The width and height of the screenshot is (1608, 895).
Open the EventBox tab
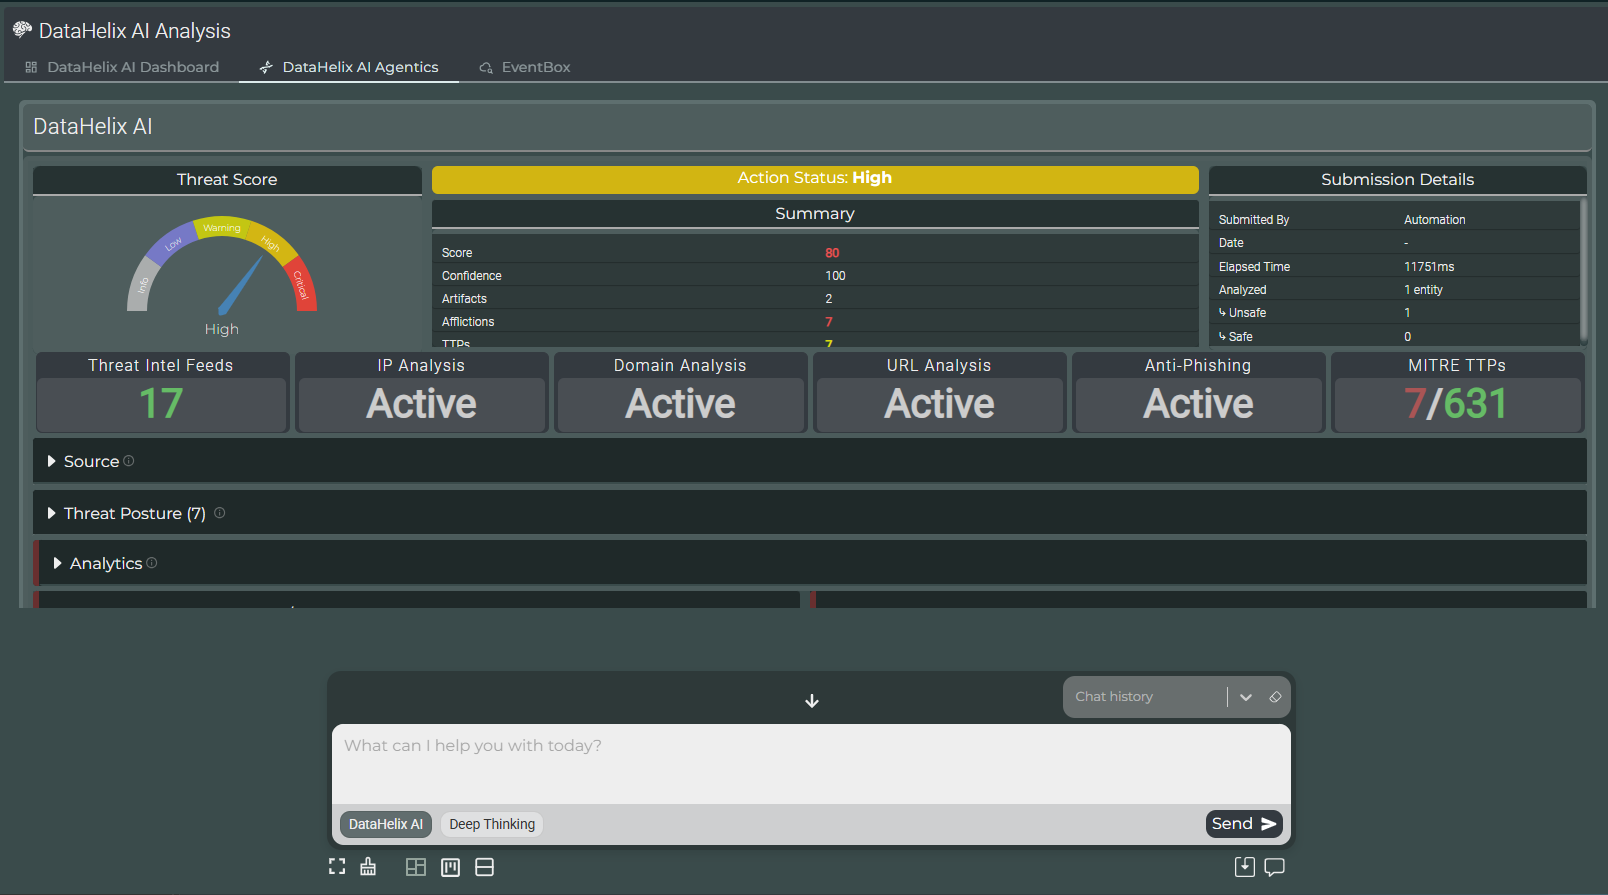(x=525, y=67)
